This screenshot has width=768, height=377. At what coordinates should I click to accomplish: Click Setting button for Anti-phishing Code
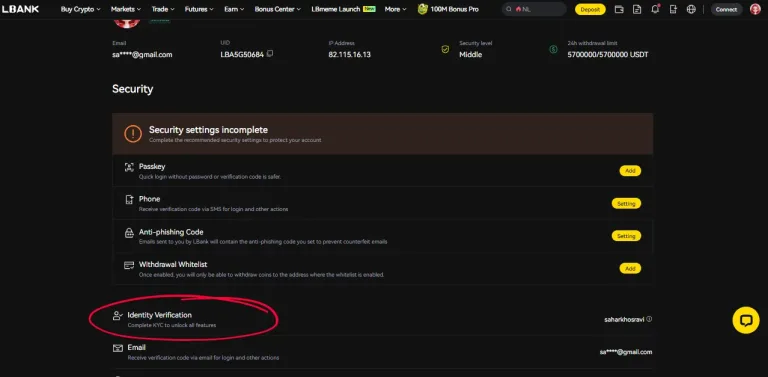pos(626,236)
